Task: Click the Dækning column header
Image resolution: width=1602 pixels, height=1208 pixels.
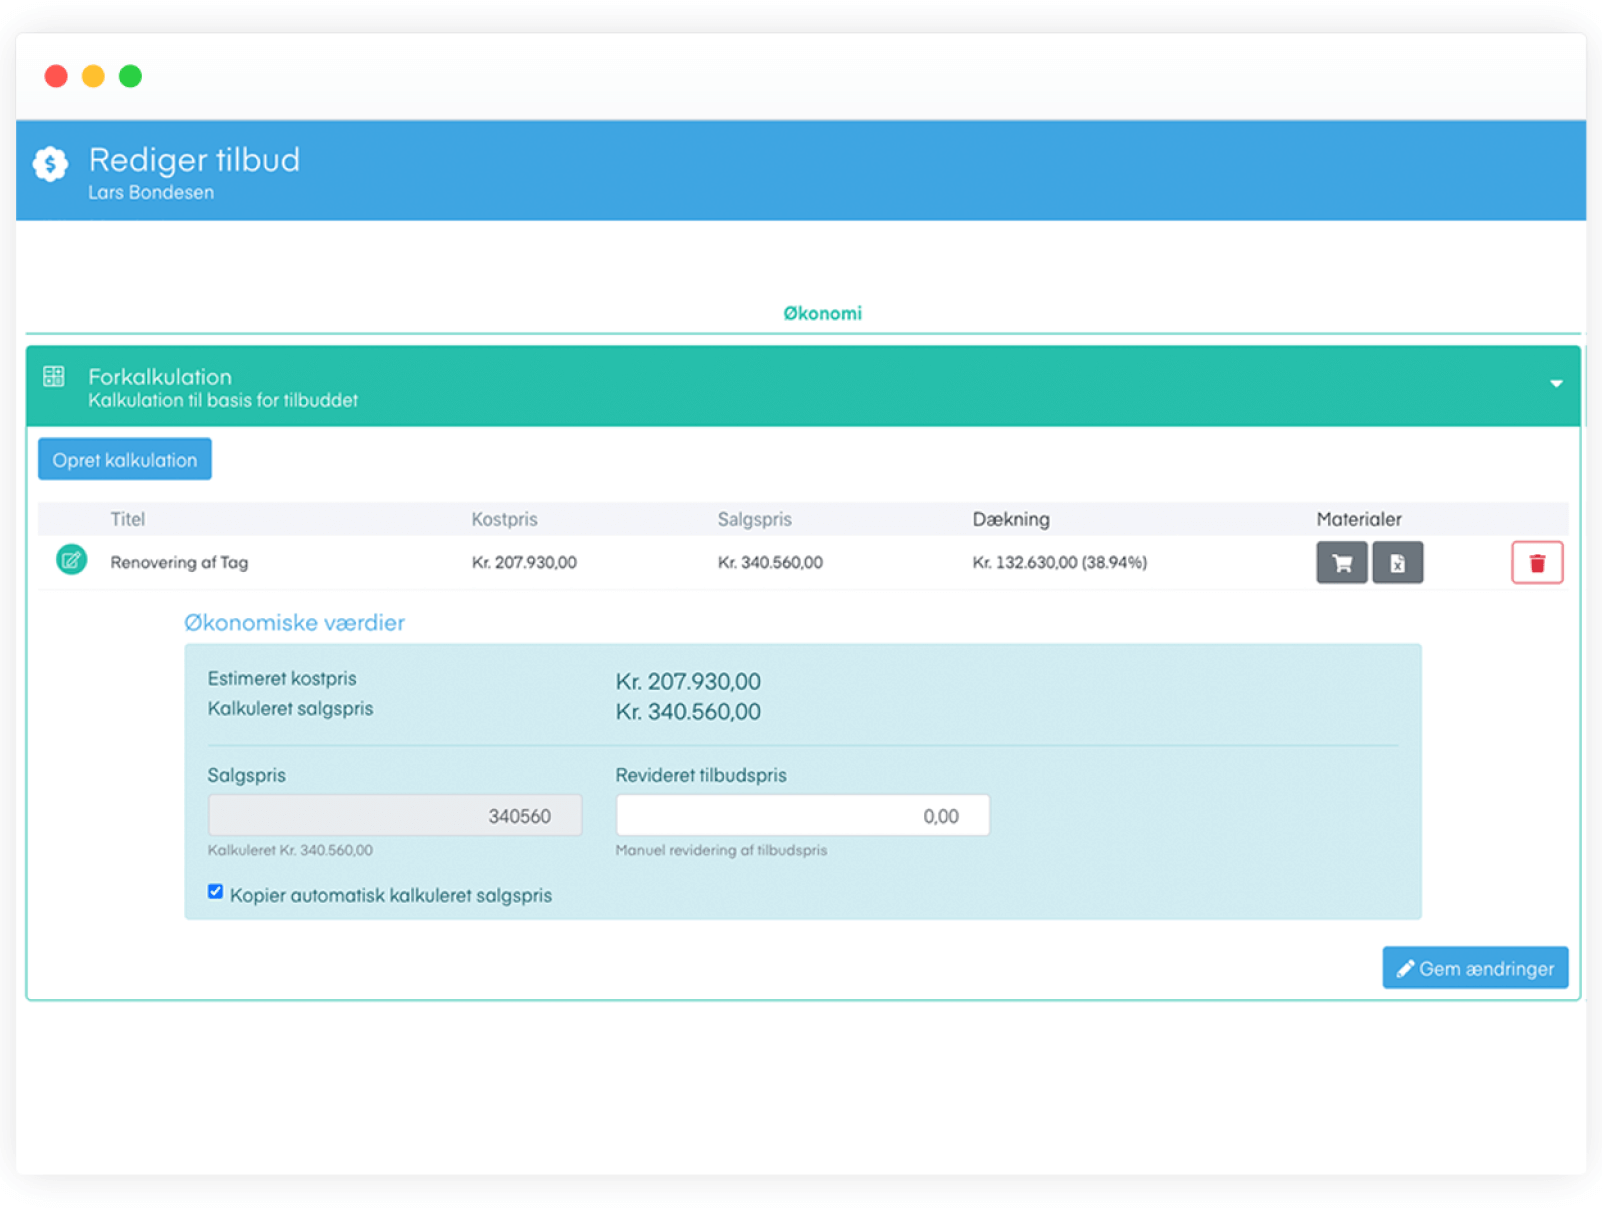Action: (x=1010, y=519)
